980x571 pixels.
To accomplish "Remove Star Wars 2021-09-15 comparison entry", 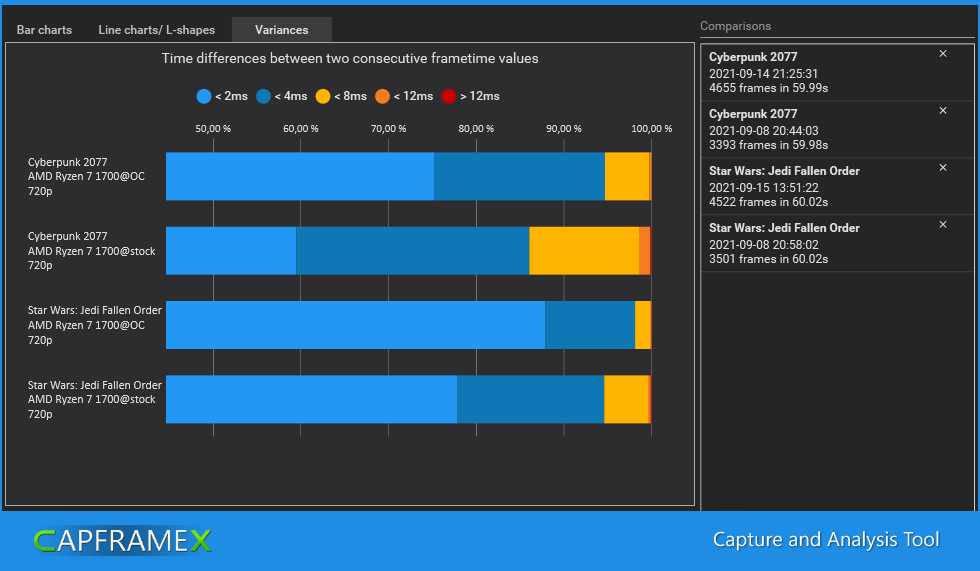I will [x=942, y=167].
